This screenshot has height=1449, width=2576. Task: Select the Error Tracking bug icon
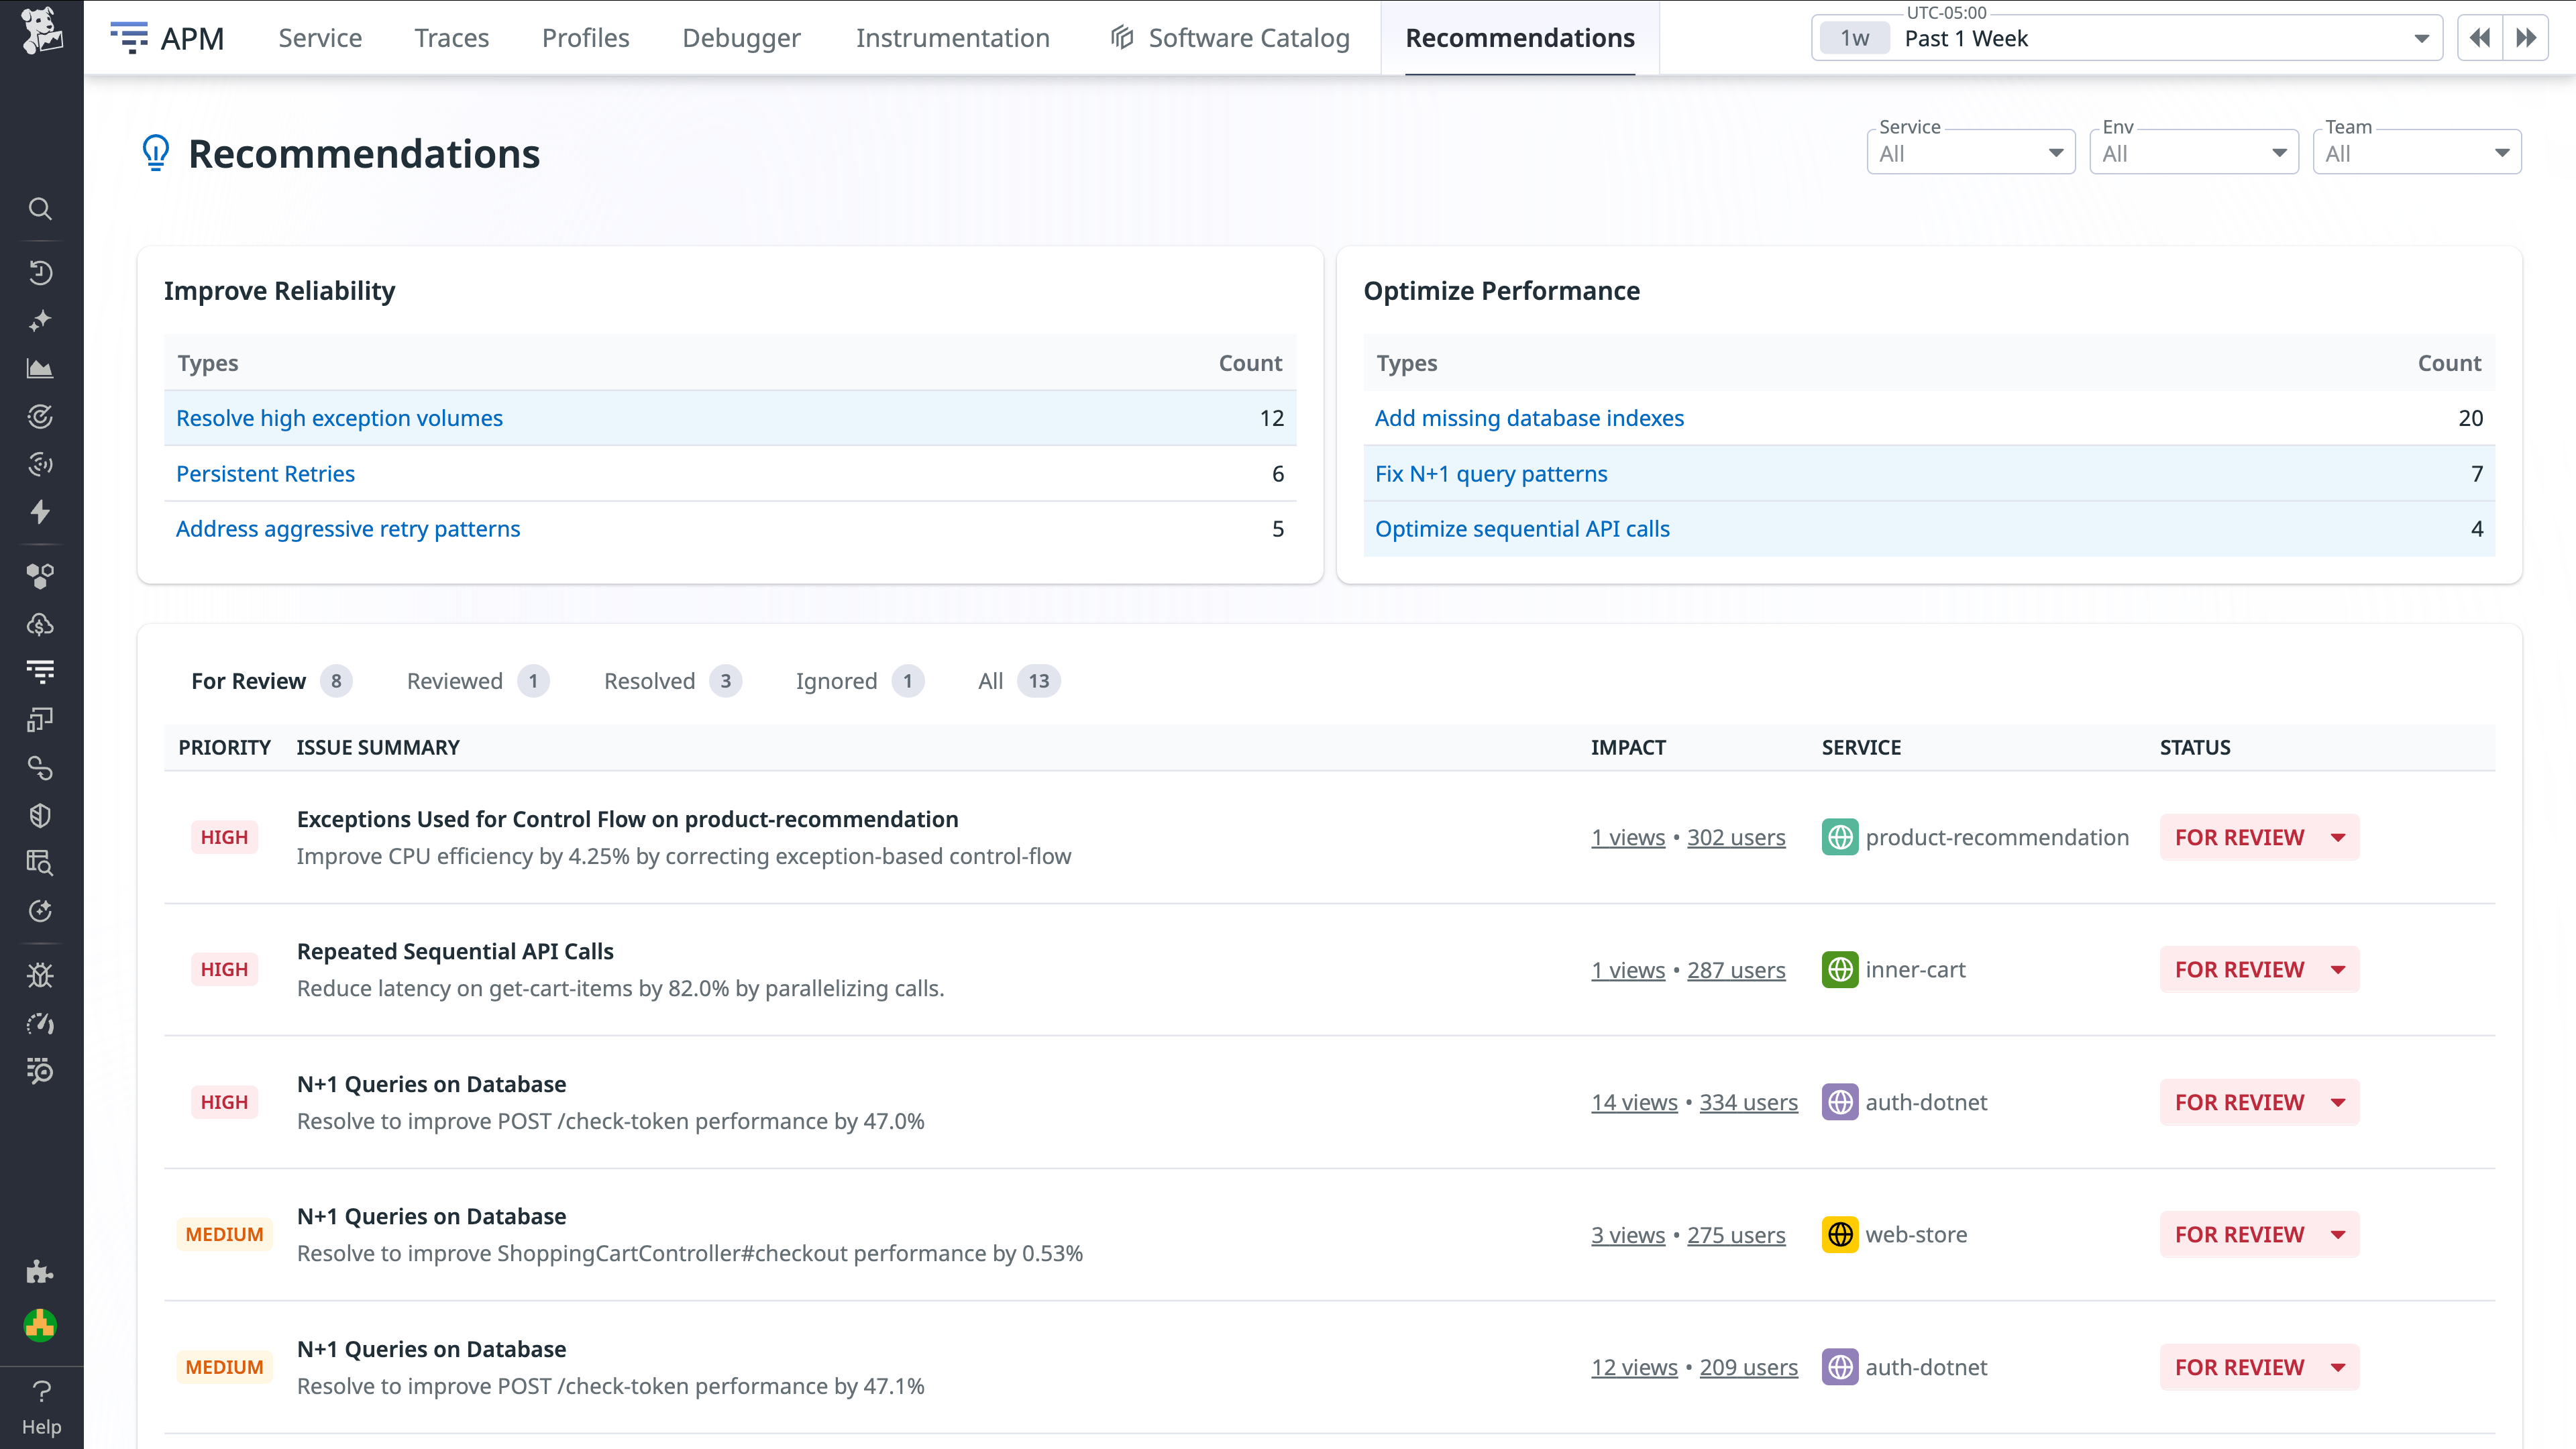coord(41,975)
